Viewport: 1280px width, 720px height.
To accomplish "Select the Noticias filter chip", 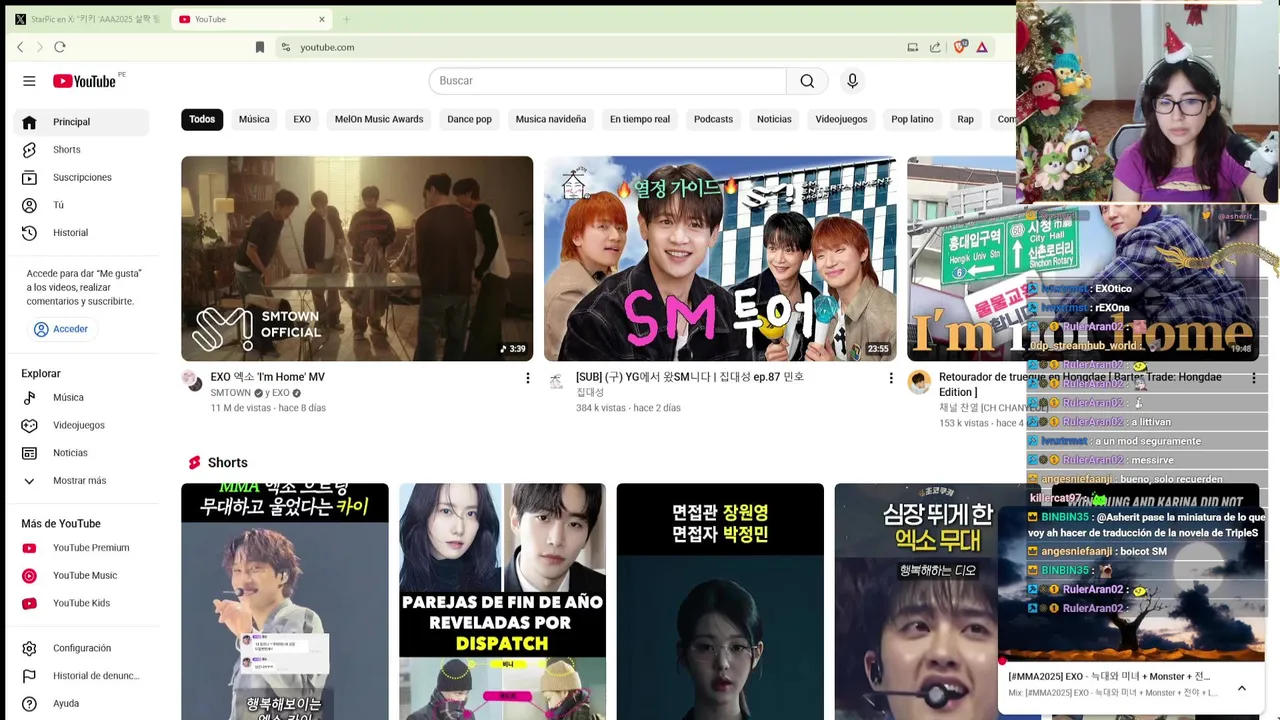I will [774, 120].
